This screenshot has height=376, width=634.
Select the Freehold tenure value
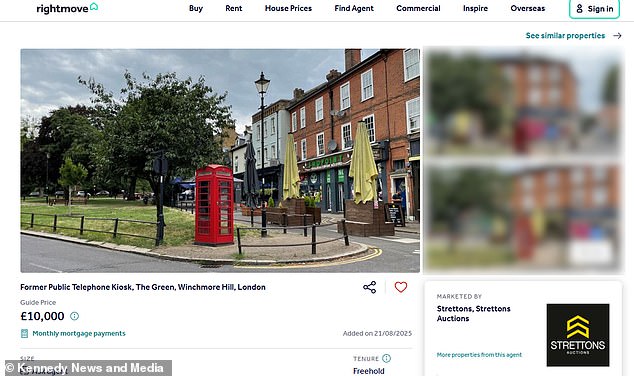[369, 371]
